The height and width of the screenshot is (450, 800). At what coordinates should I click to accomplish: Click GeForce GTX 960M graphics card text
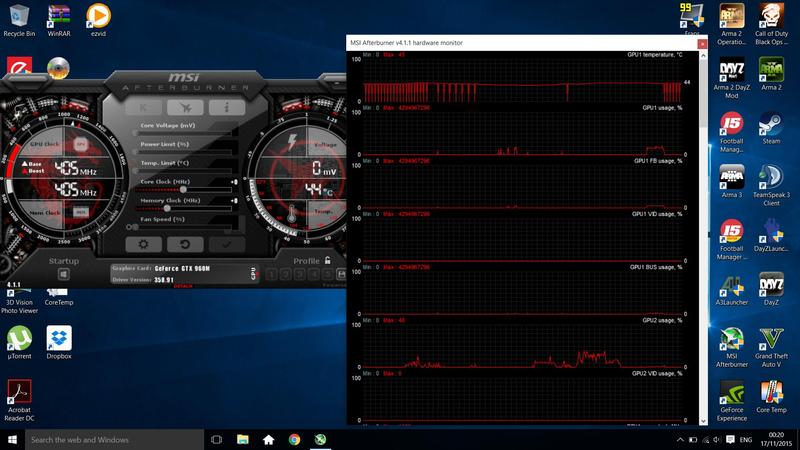(182, 268)
